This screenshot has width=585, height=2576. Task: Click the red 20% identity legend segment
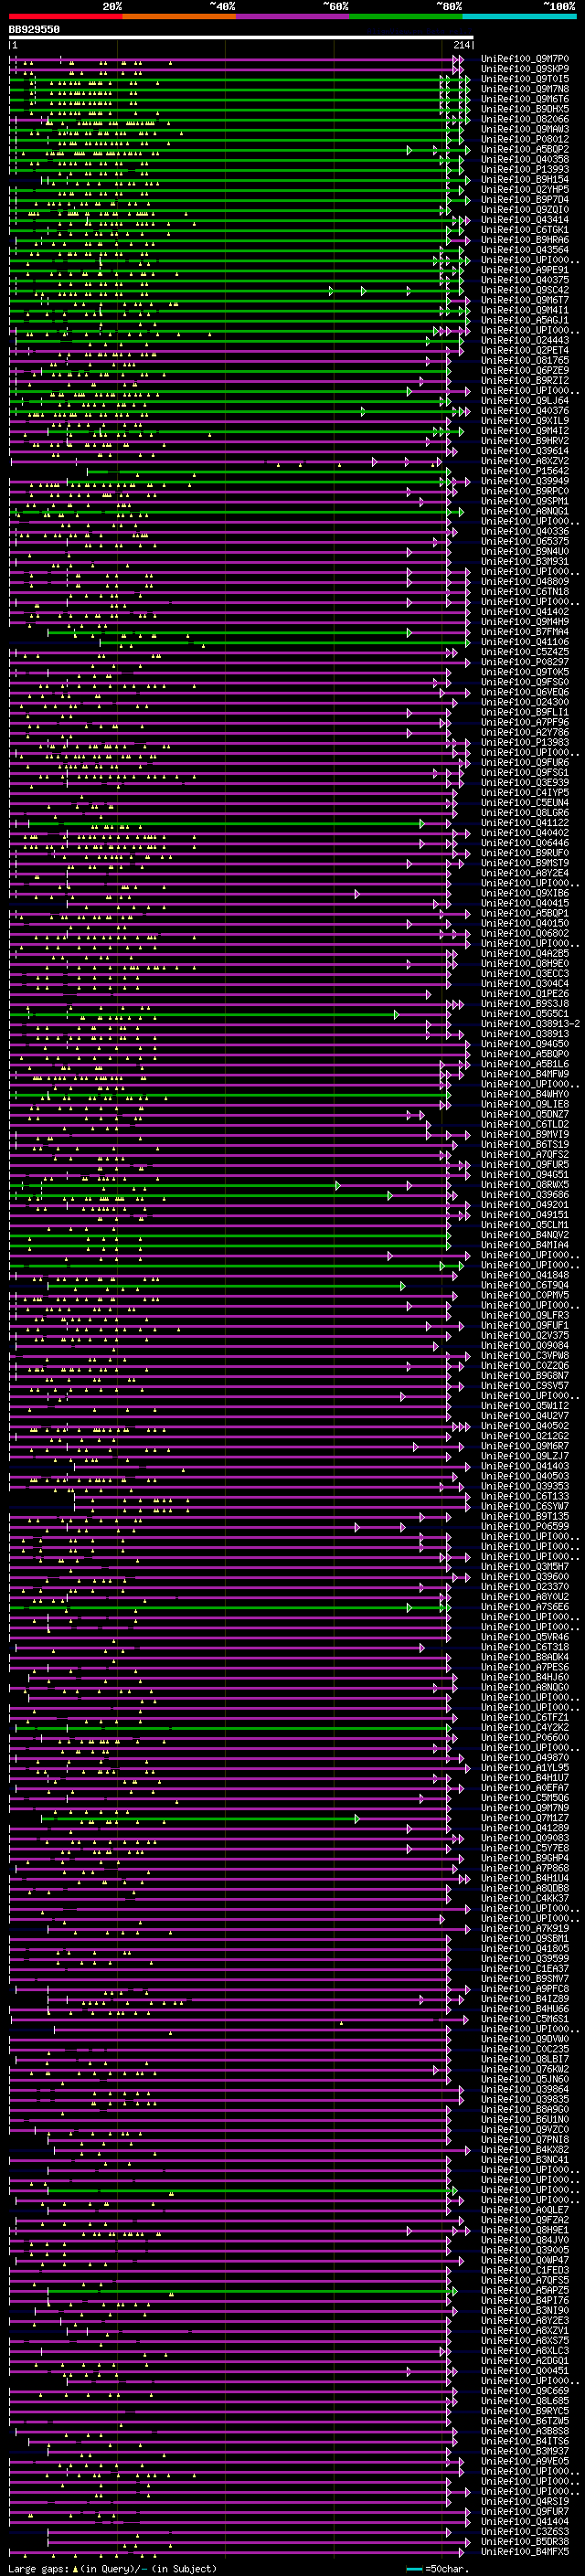click(x=66, y=16)
